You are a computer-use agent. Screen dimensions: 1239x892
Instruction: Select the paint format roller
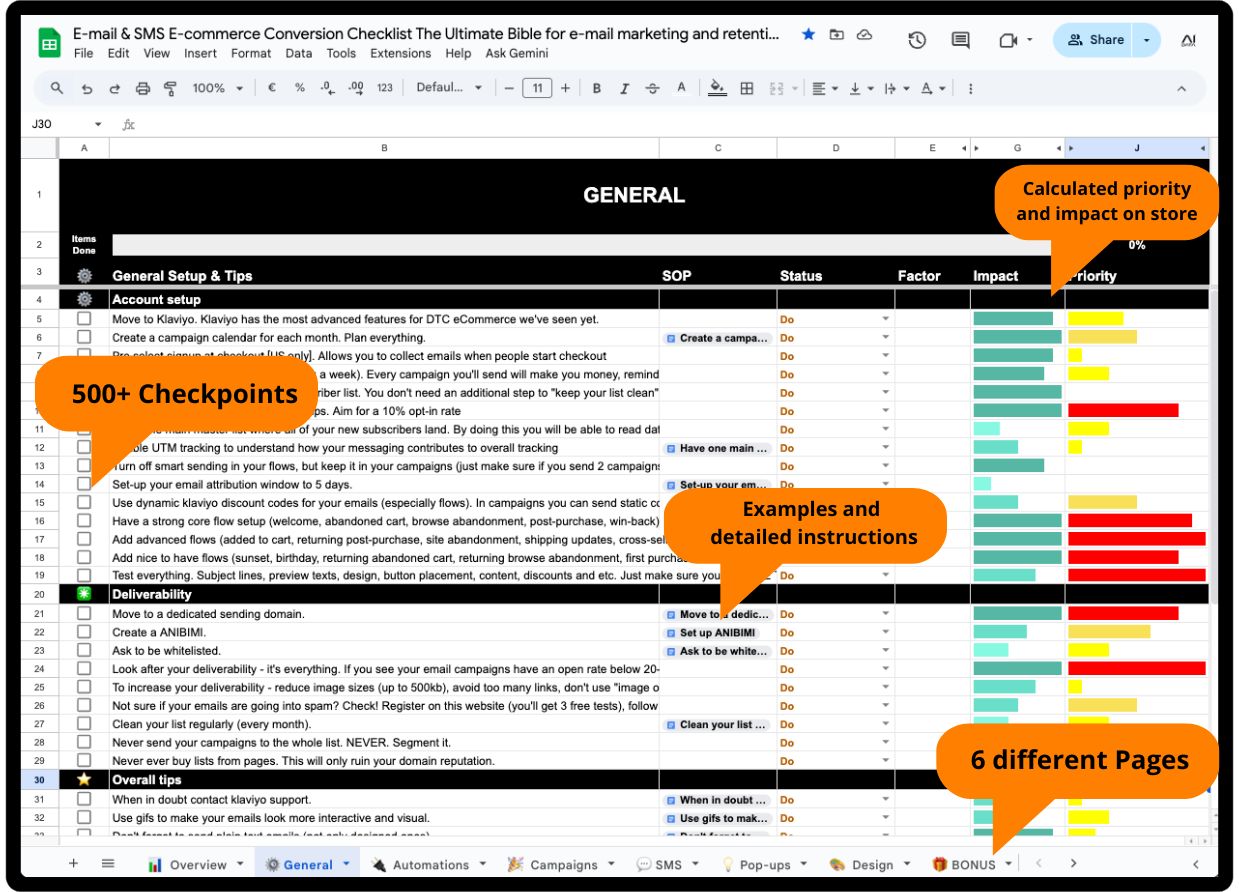tap(169, 88)
